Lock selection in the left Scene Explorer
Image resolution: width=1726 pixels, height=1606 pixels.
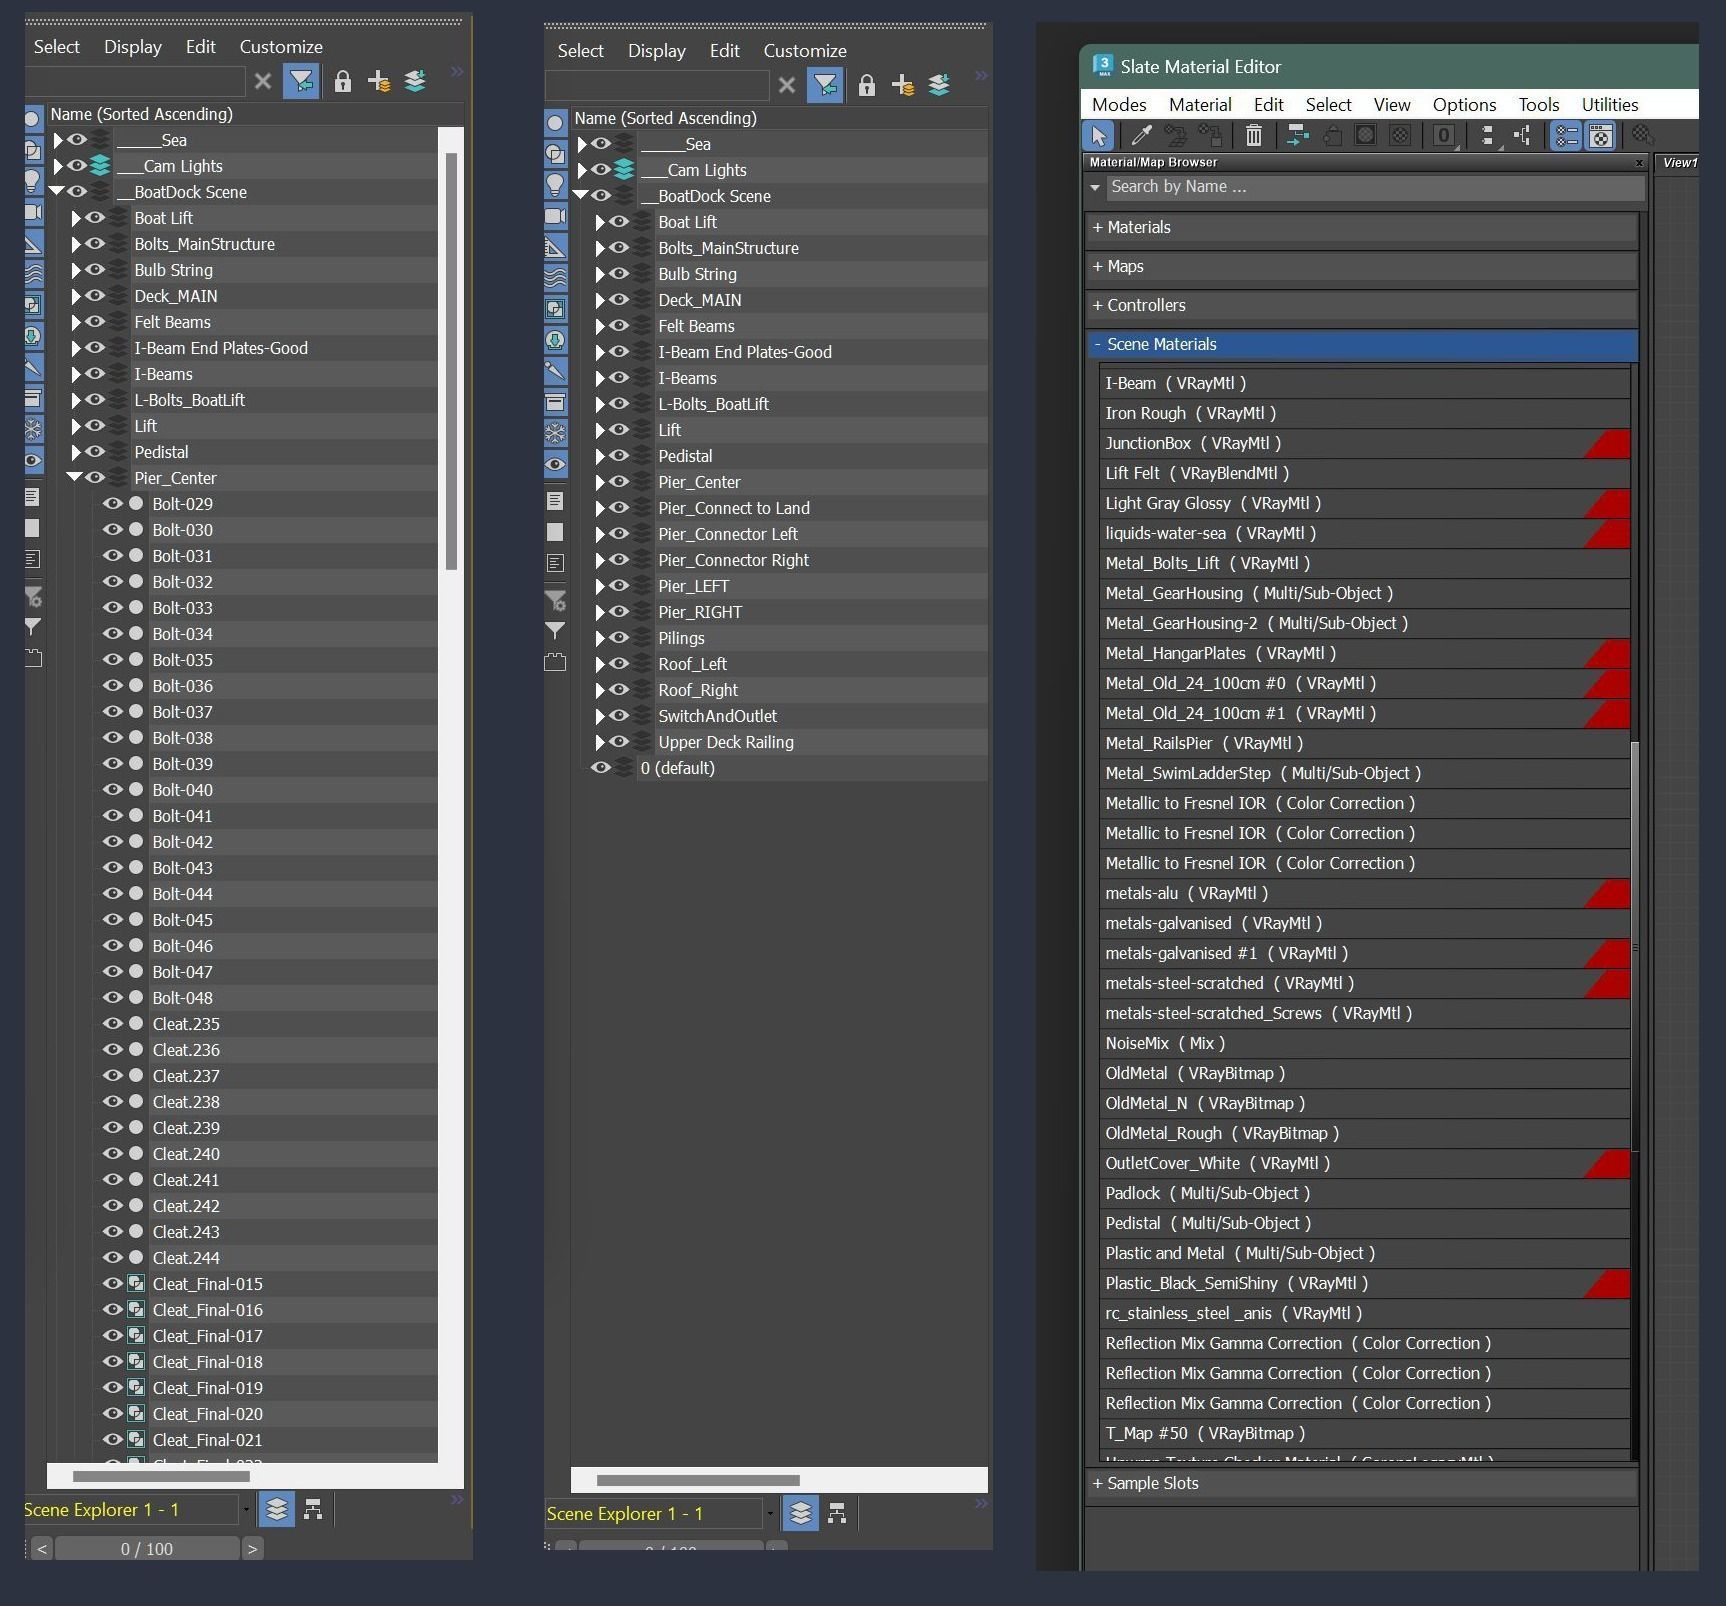click(342, 81)
